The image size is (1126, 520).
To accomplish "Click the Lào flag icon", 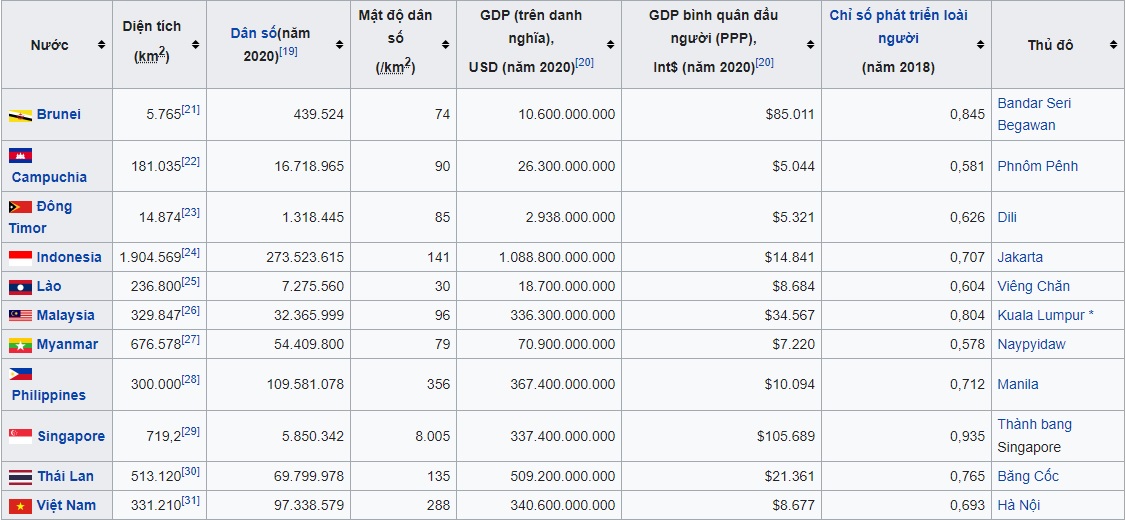I will tap(20, 286).
